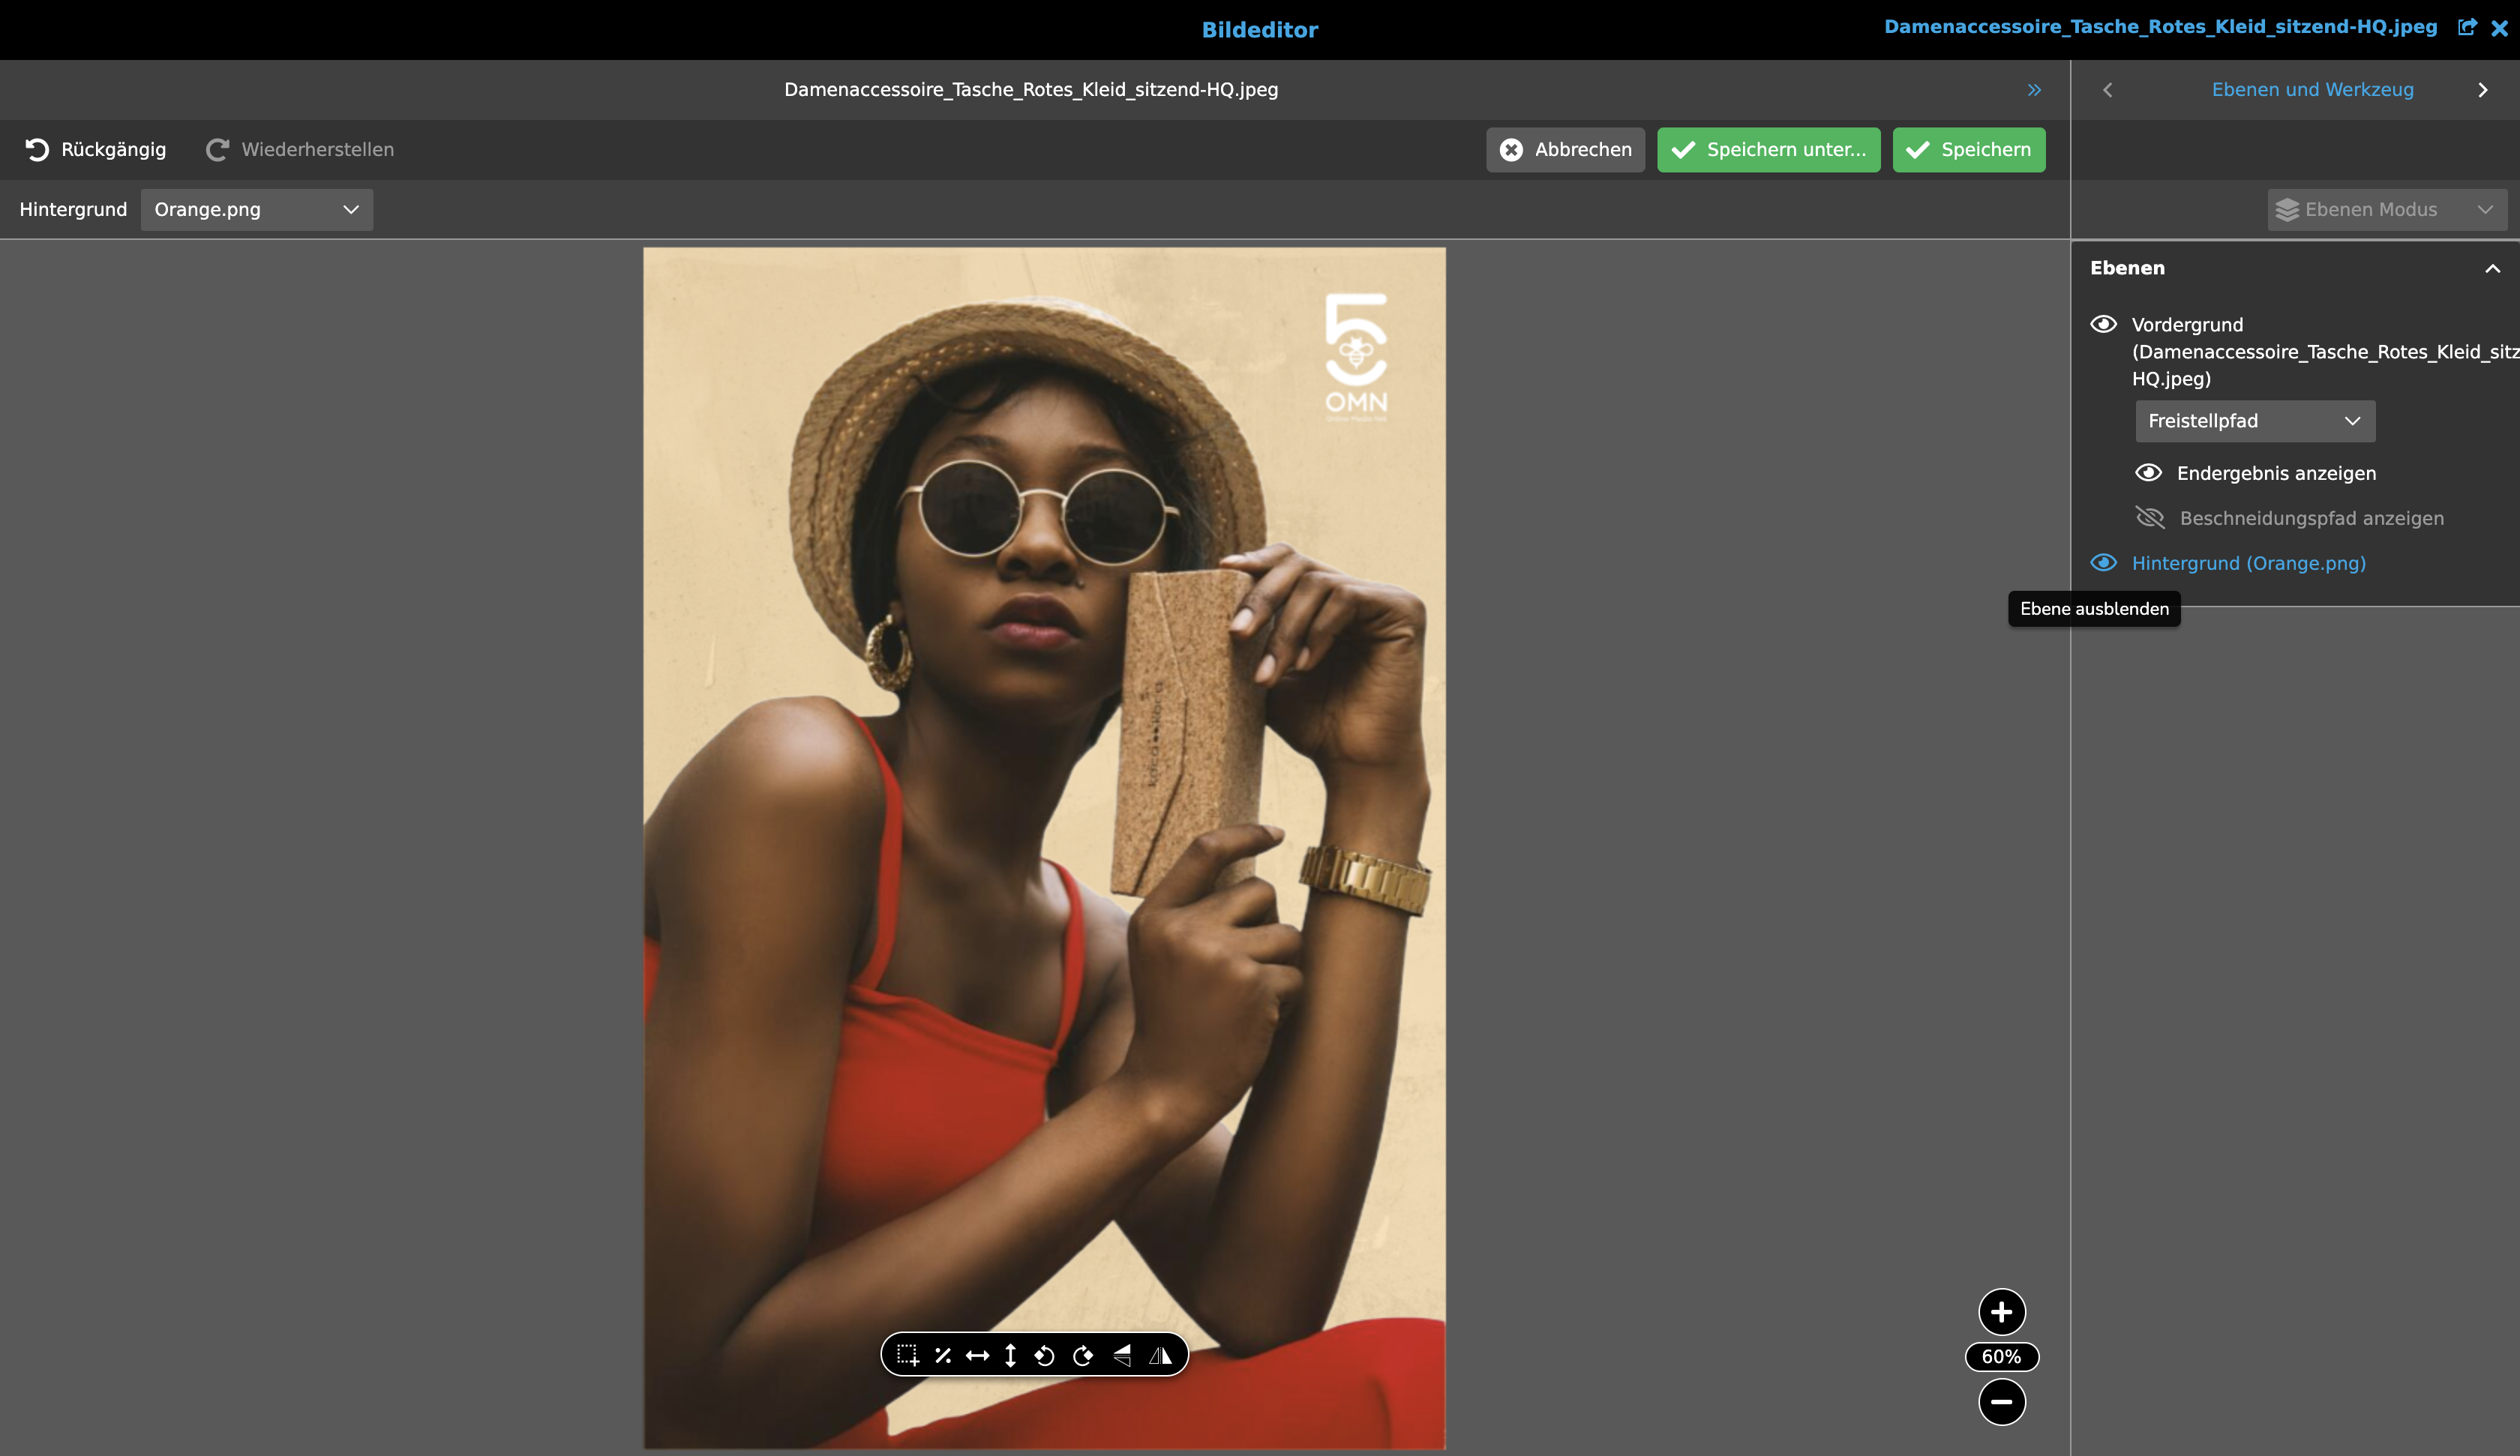Click the 60% zoom level indicator
This screenshot has height=1456, width=2520.
2002,1356
